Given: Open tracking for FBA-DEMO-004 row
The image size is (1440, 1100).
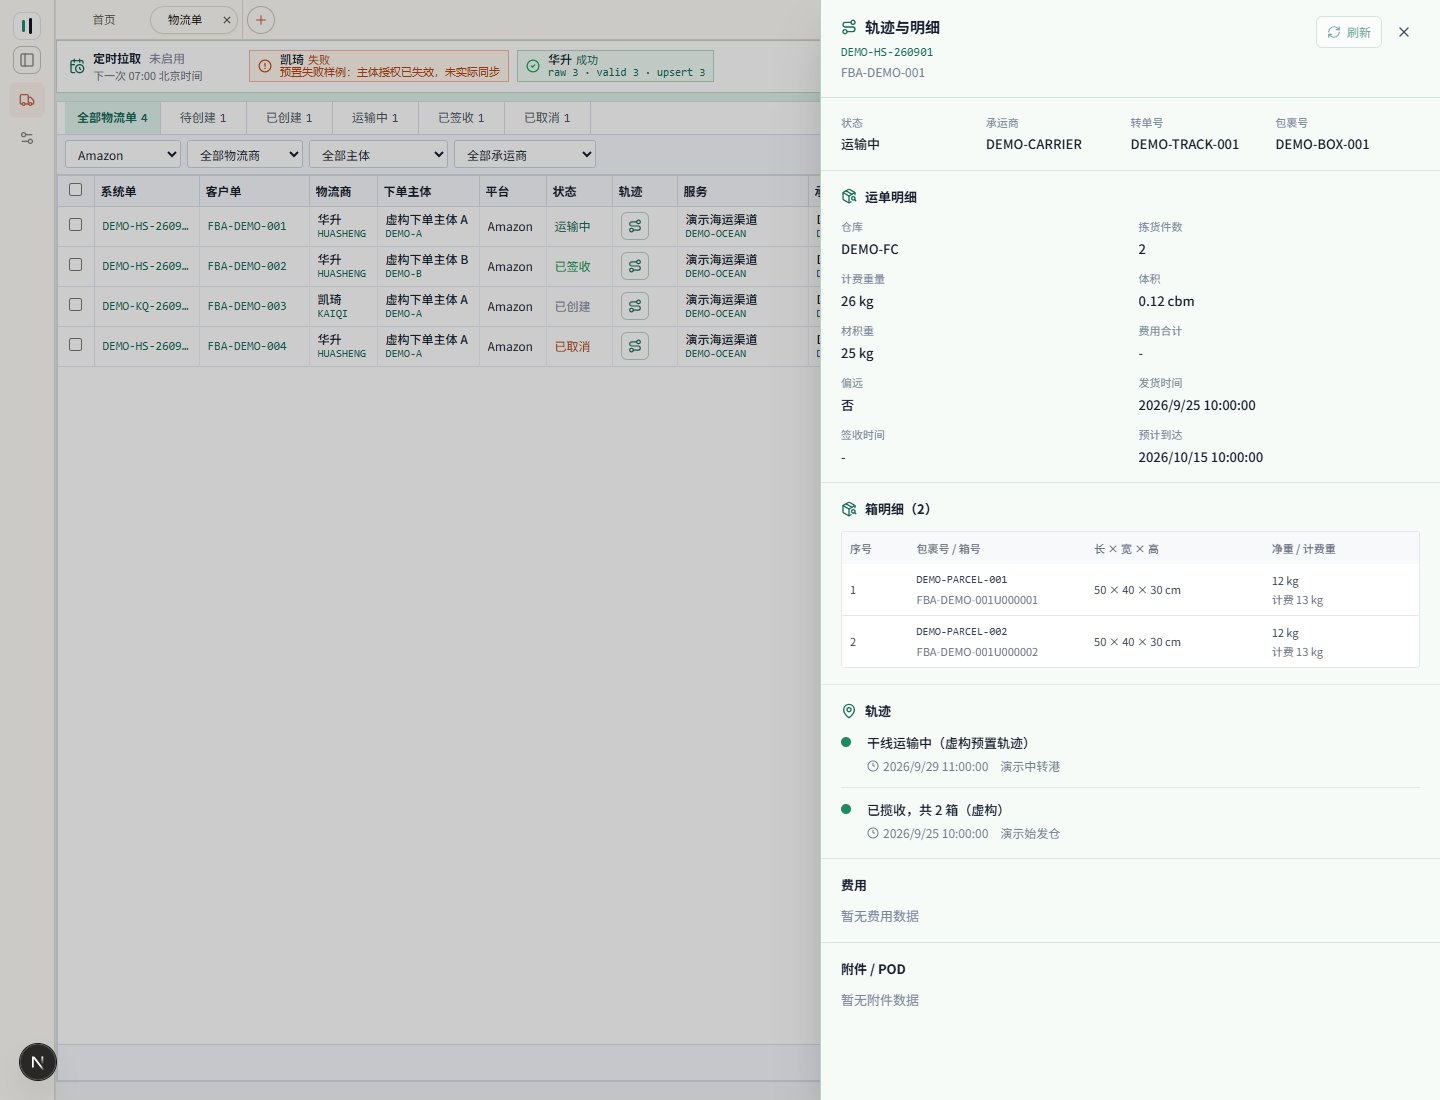Looking at the screenshot, I should [635, 346].
